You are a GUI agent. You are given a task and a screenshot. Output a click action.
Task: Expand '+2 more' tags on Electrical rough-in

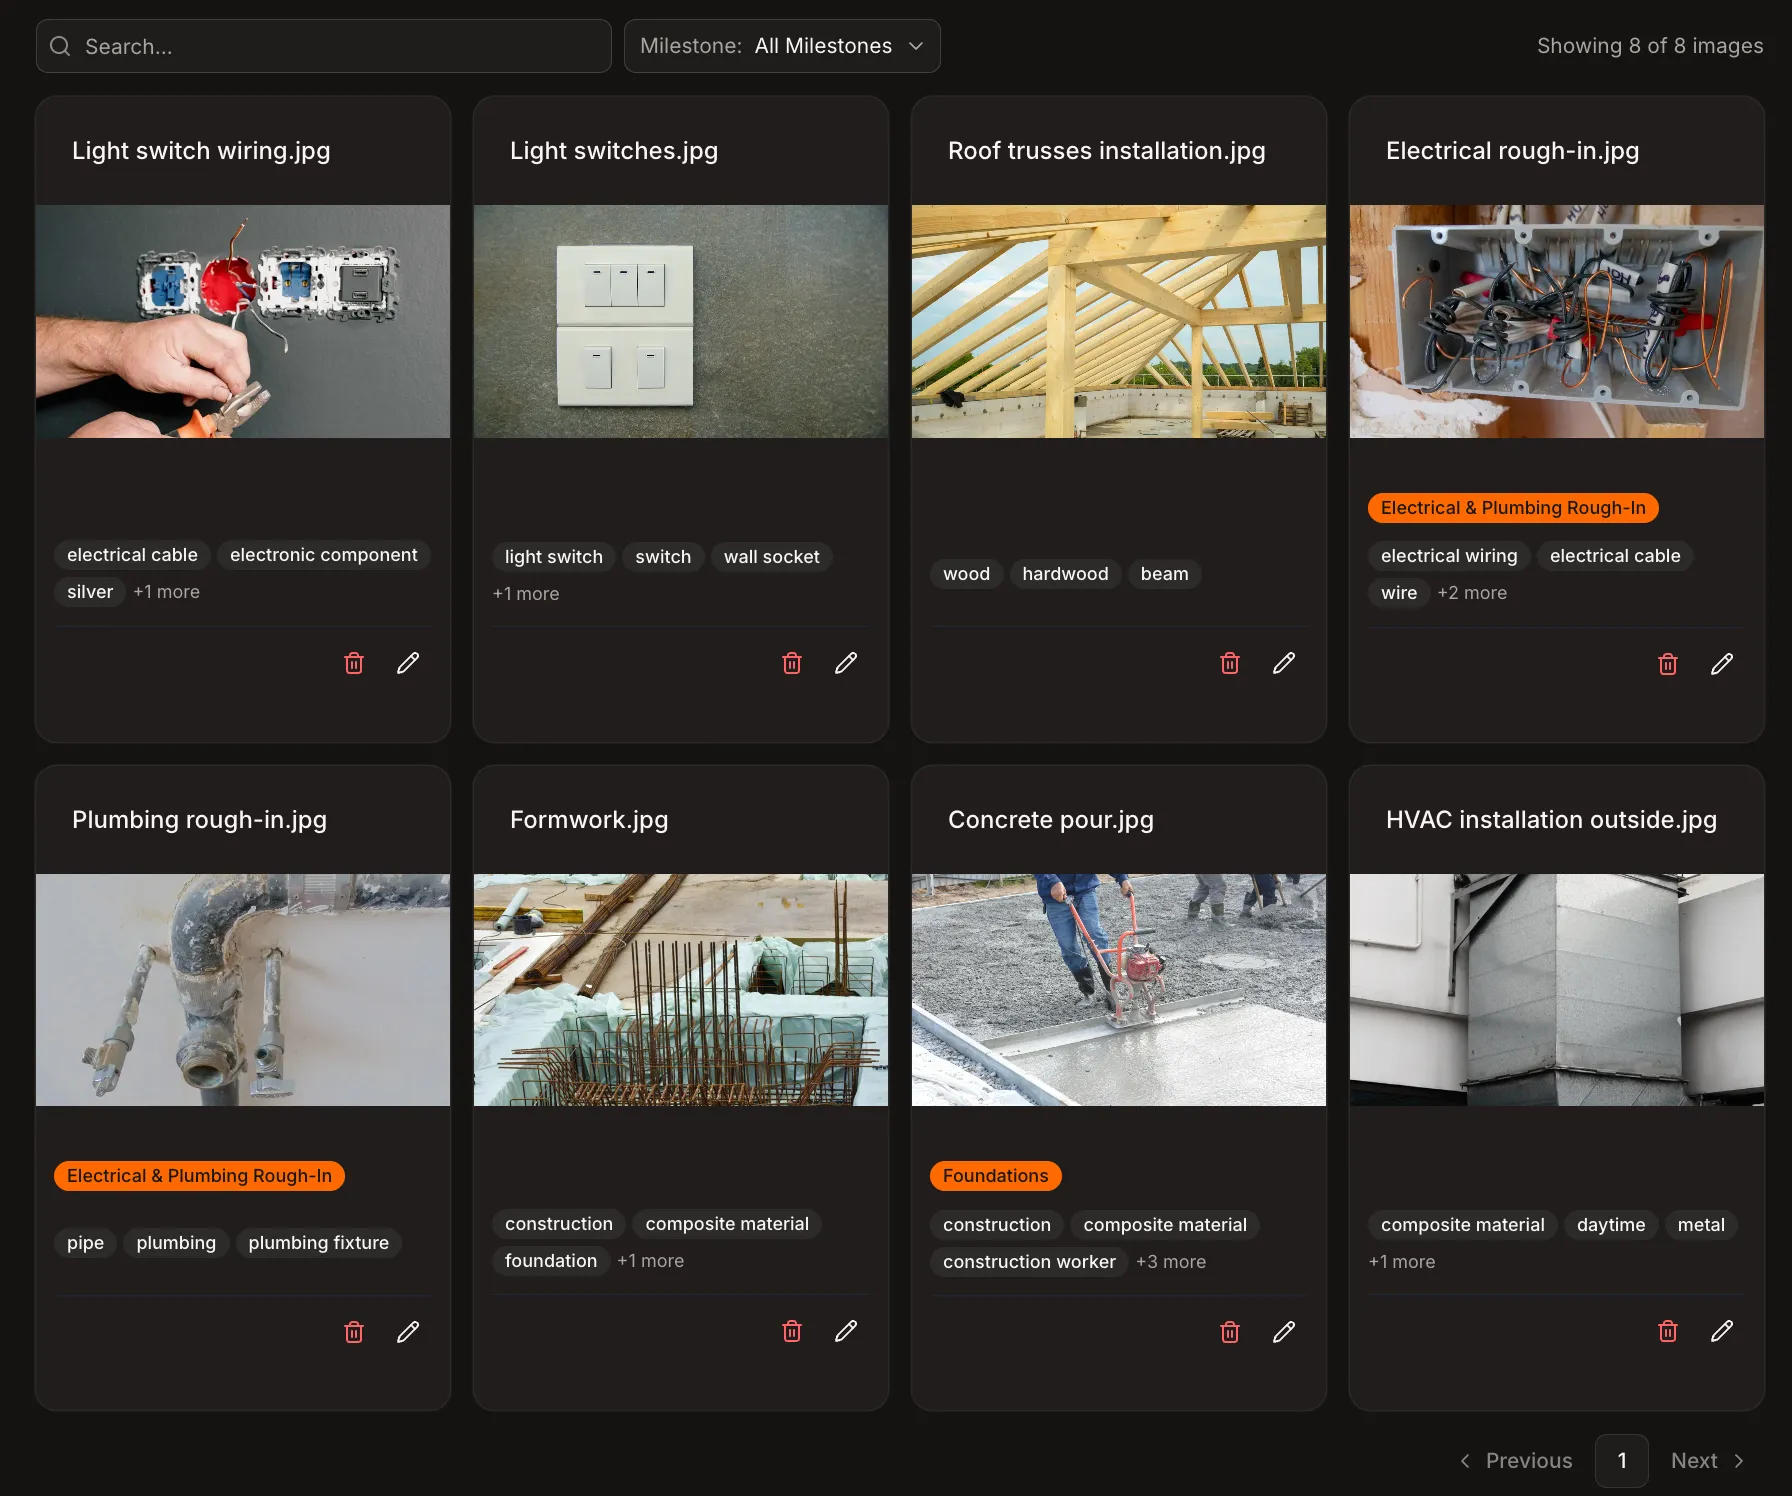tap(1472, 593)
